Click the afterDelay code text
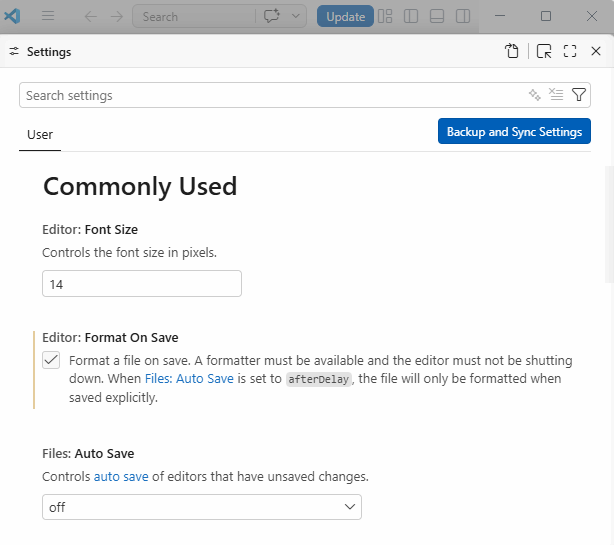This screenshot has width=614, height=545. [319, 379]
